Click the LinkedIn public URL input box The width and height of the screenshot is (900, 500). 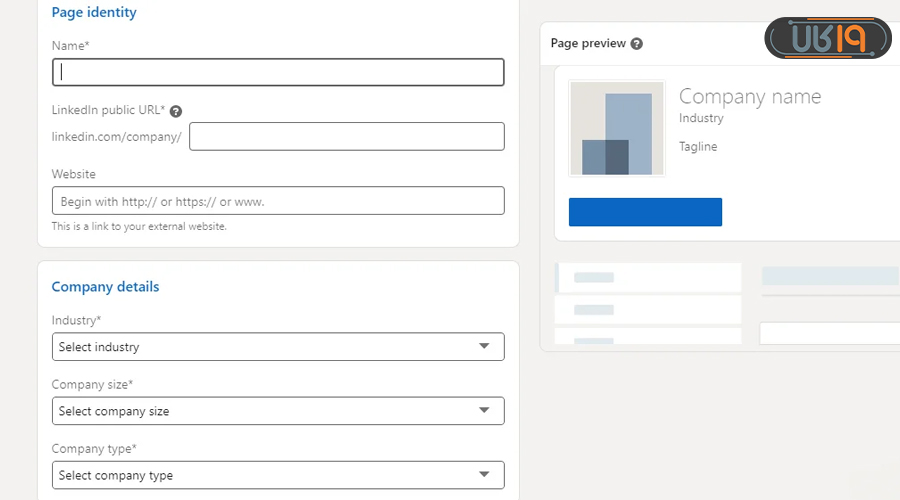click(346, 137)
